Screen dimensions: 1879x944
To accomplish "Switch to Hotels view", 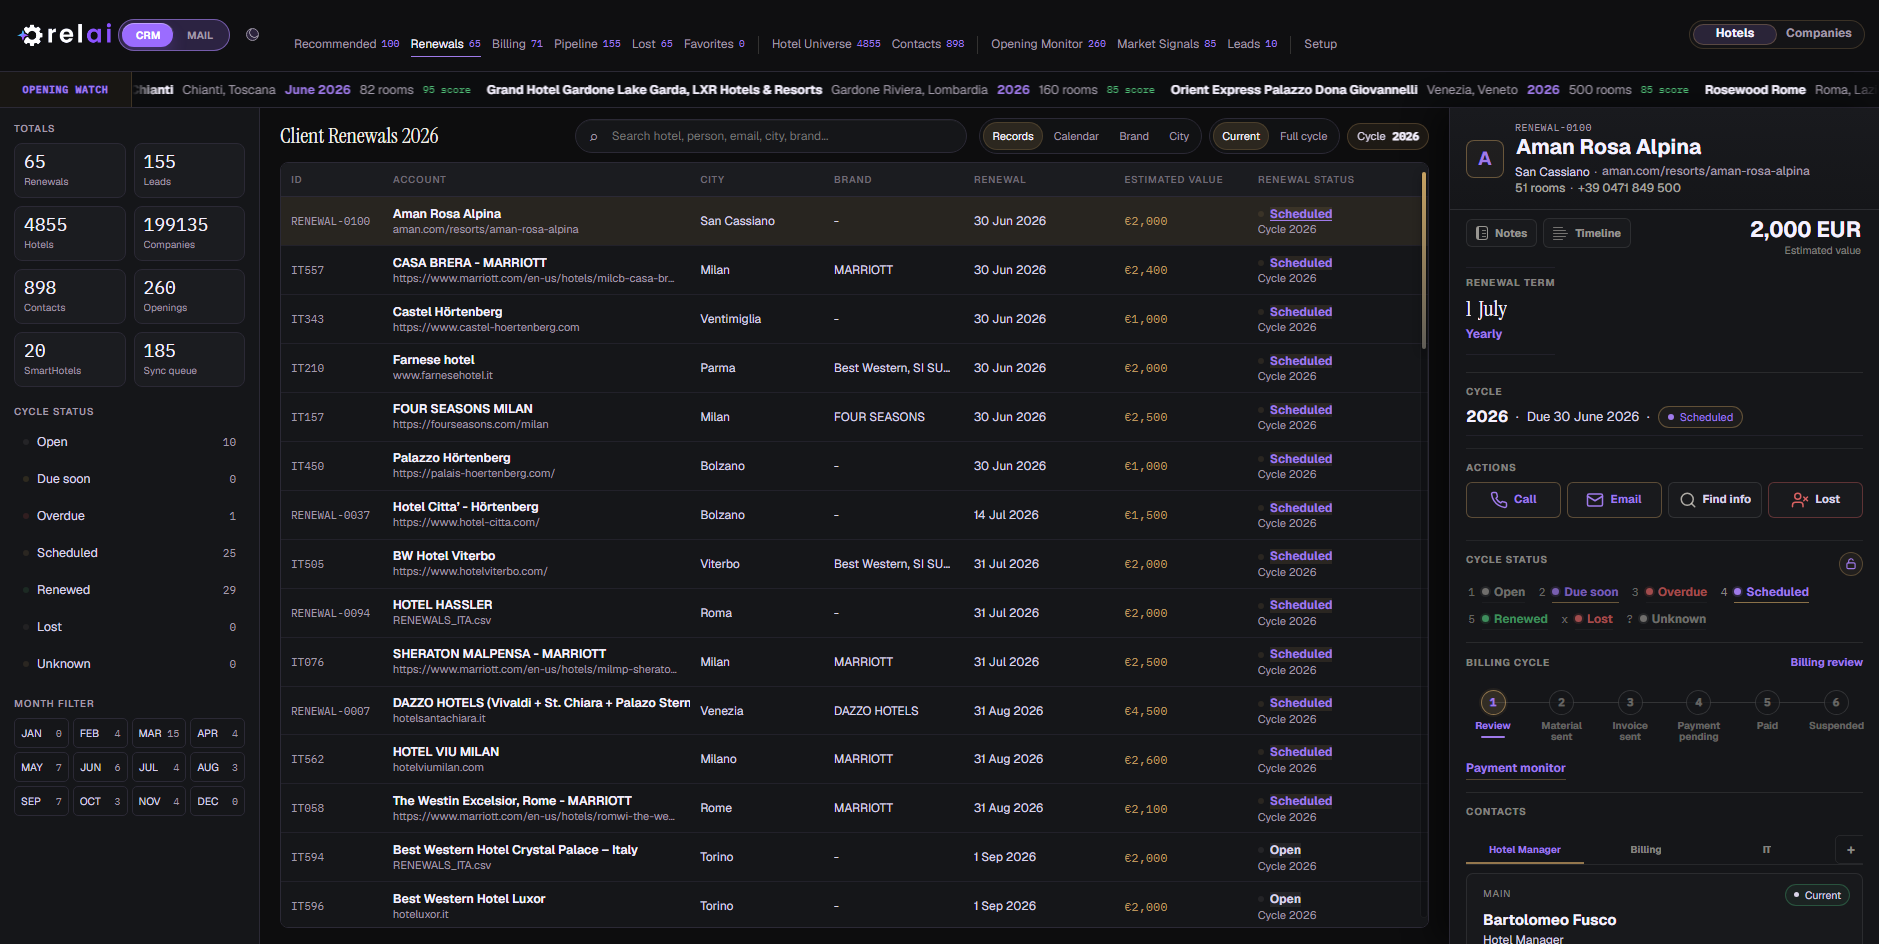I will (1735, 33).
